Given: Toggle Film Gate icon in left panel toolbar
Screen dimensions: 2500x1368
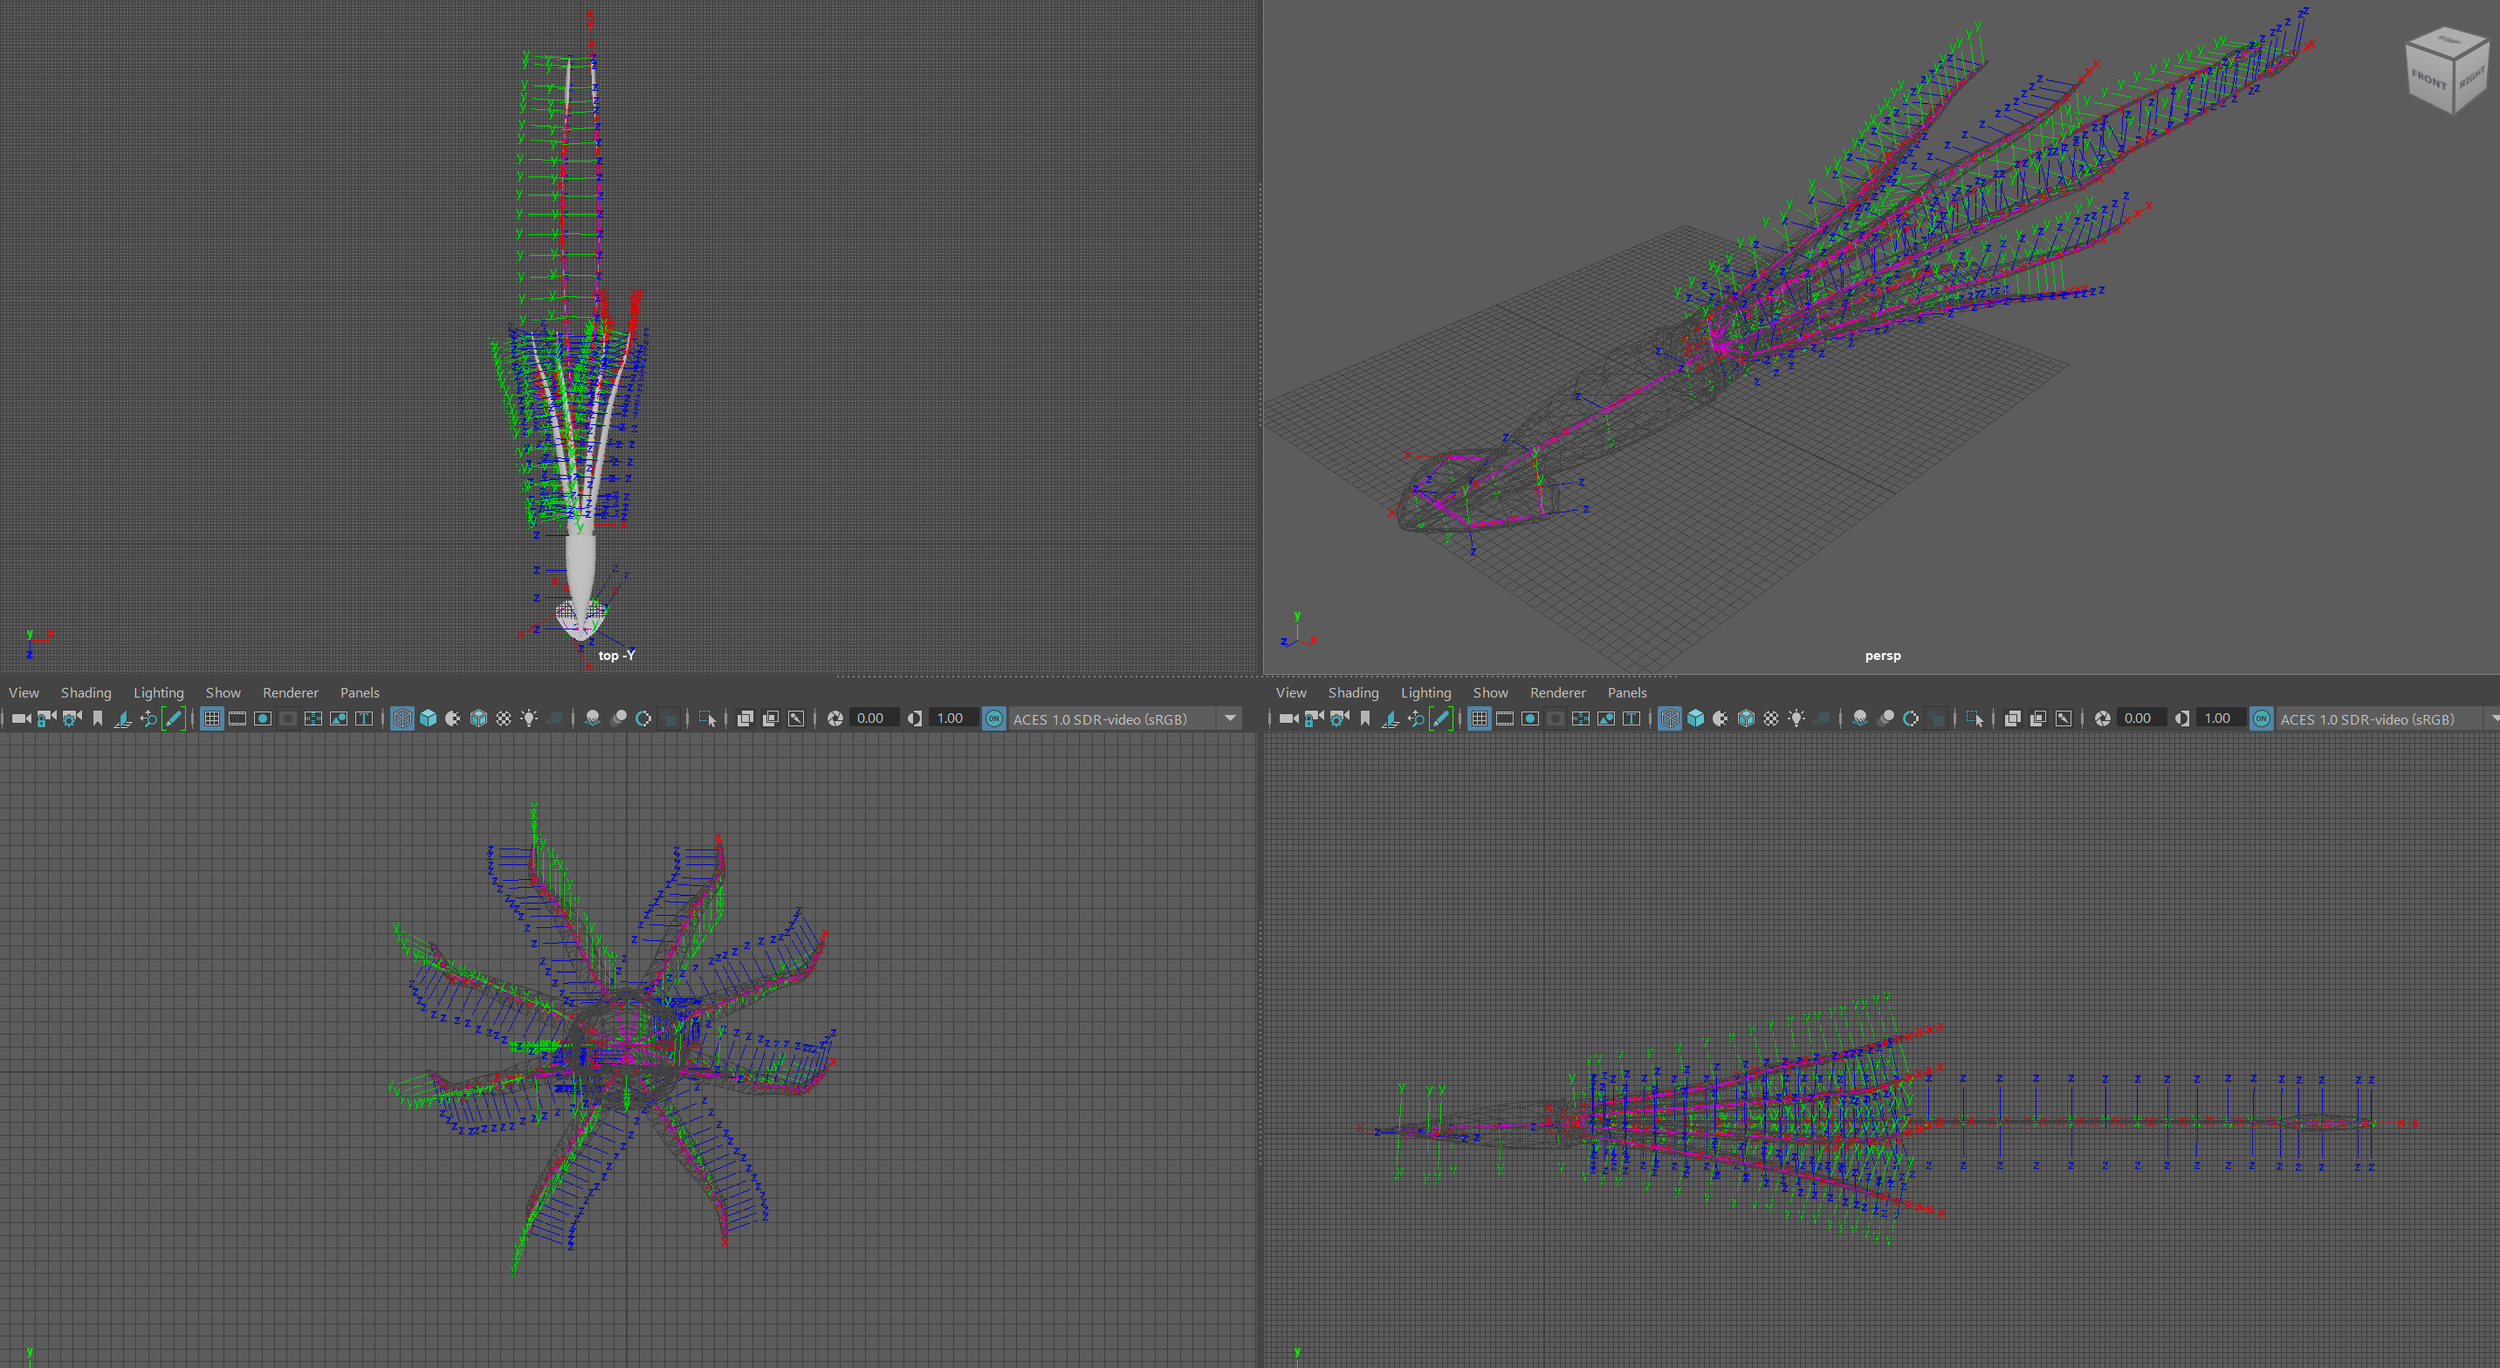Looking at the screenshot, I should click(x=237, y=718).
